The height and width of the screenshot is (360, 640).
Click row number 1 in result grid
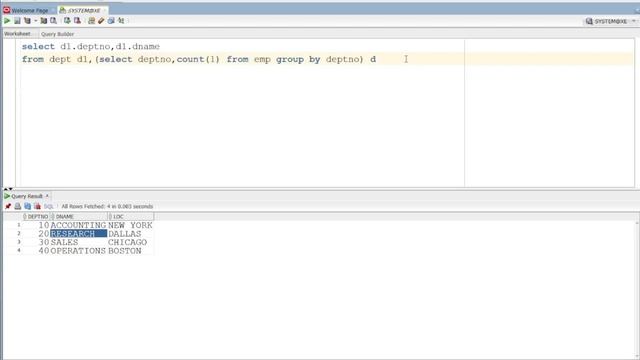pos(18,225)
